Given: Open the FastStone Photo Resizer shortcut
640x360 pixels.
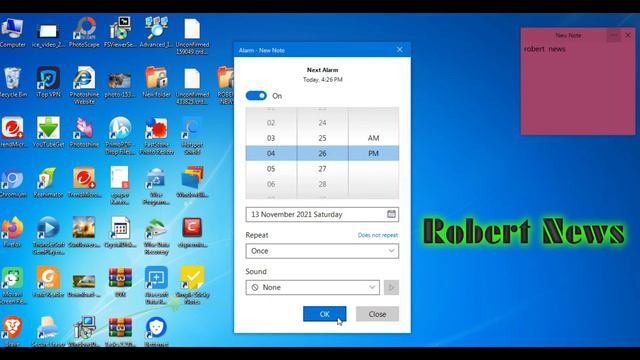Looking at the screenshot, I should [x=156, y=136].
